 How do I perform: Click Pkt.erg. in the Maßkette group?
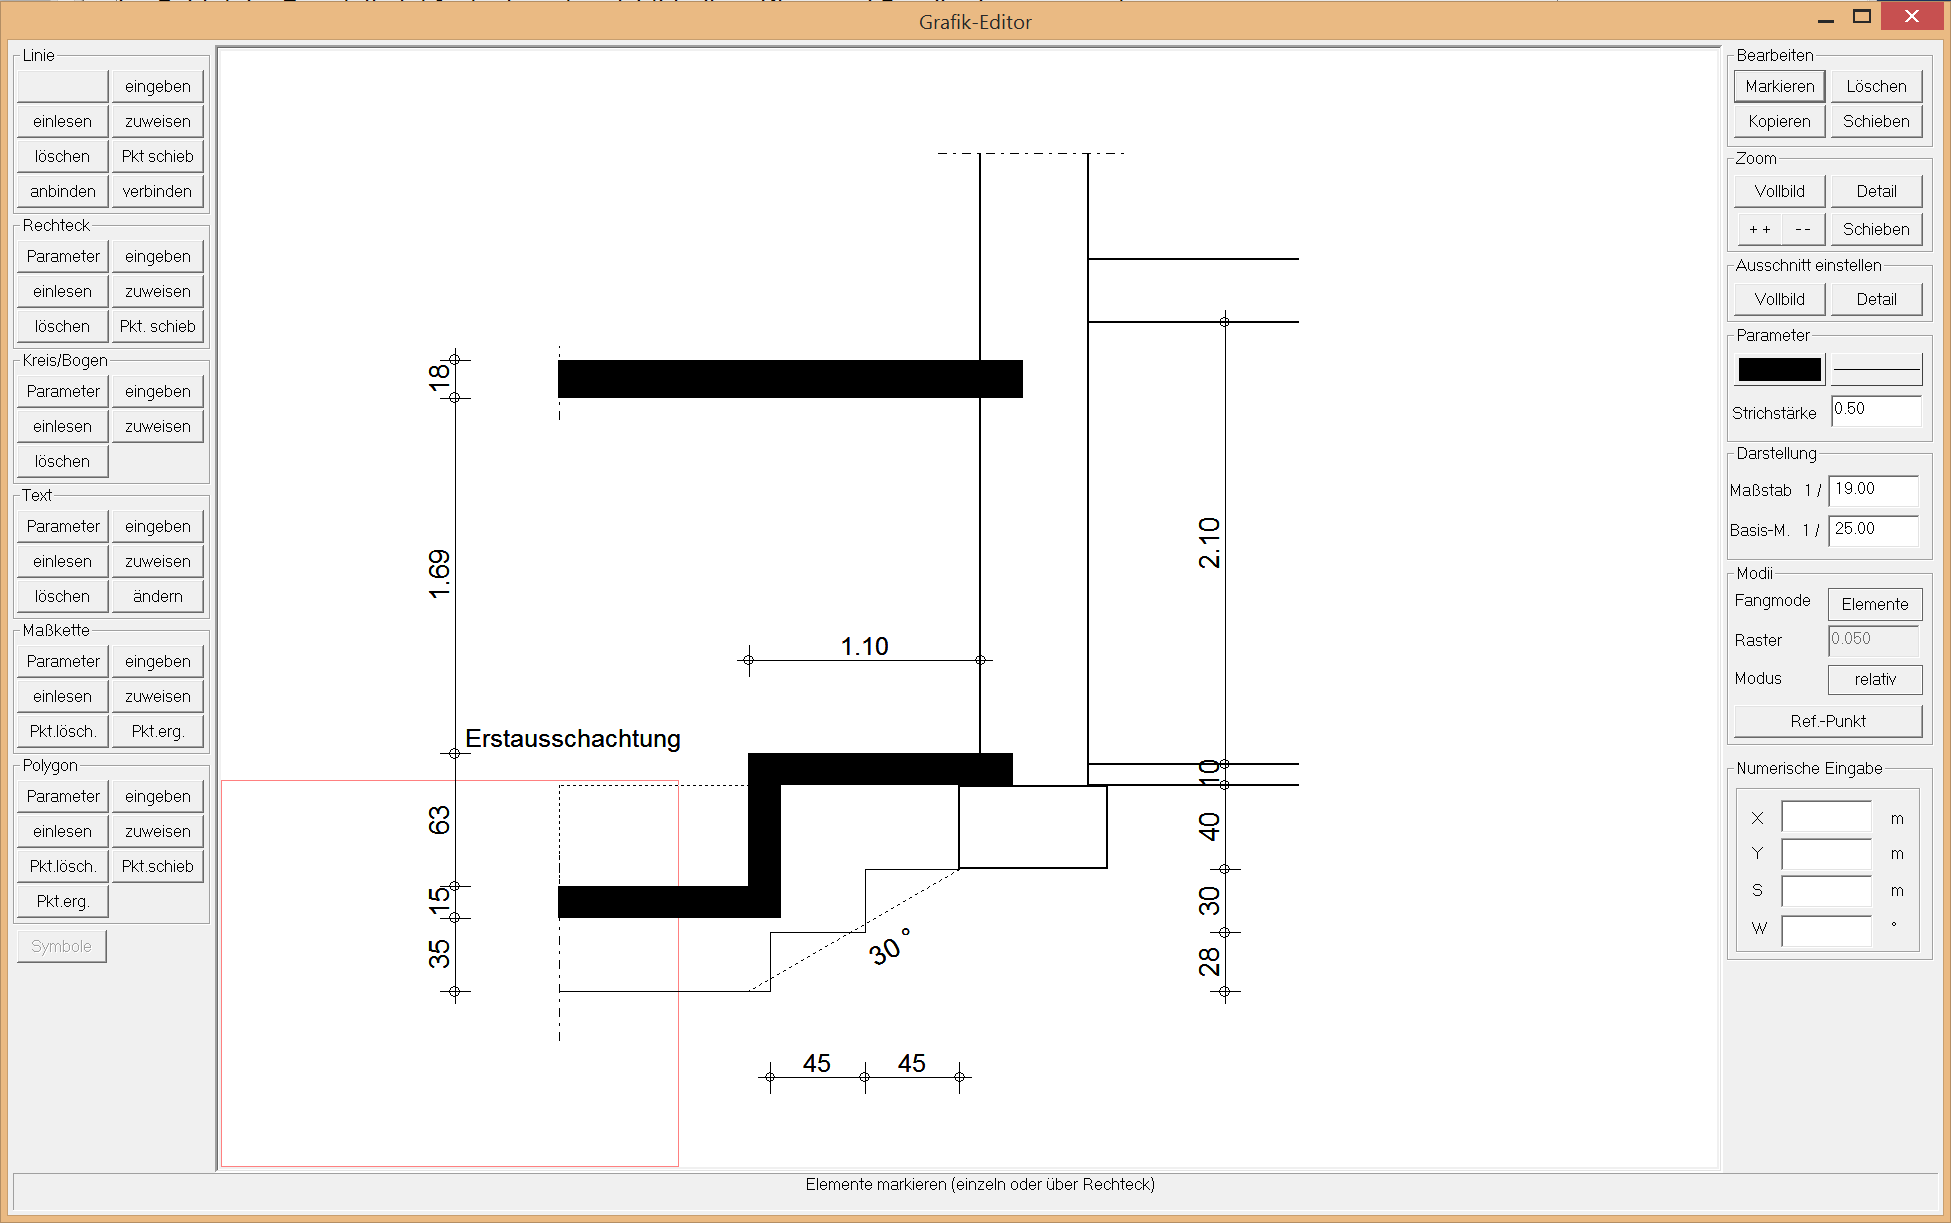(x=157, y=731)
